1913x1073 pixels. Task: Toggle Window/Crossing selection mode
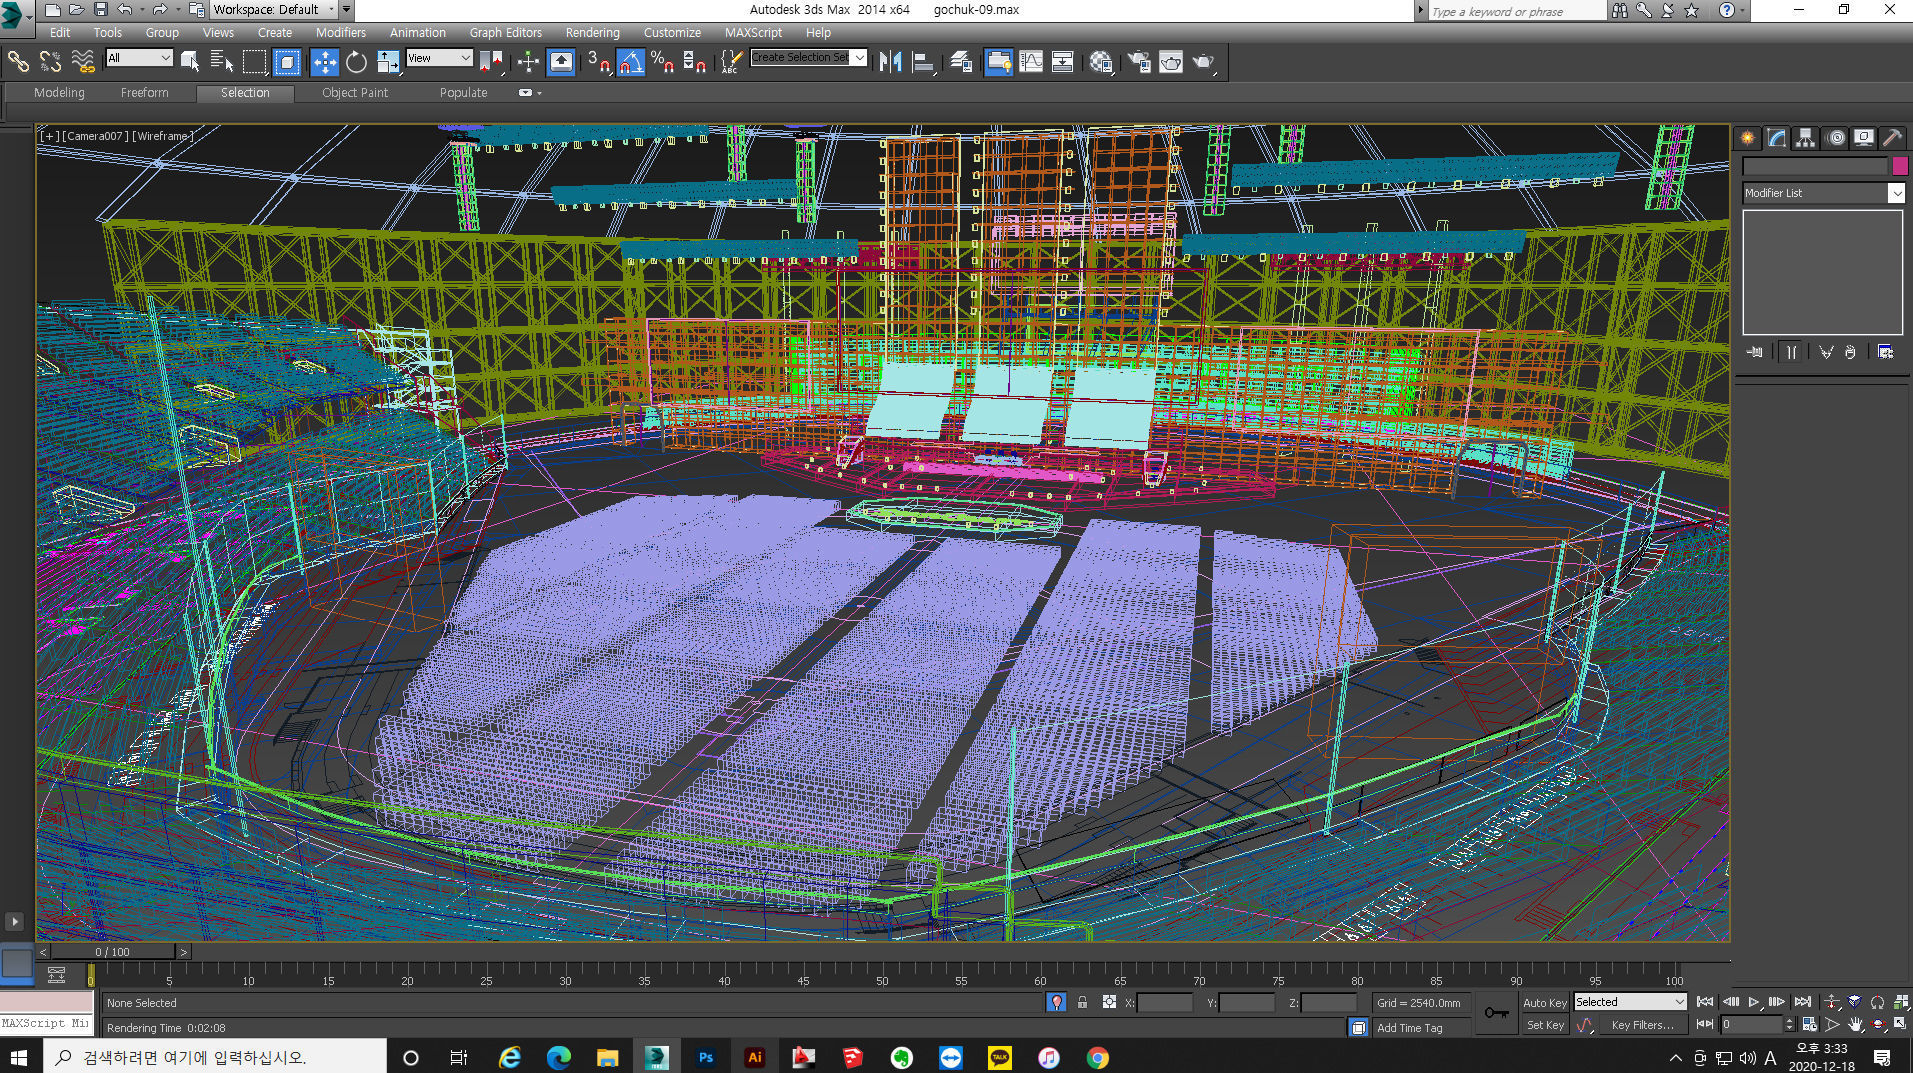(287, 62)
